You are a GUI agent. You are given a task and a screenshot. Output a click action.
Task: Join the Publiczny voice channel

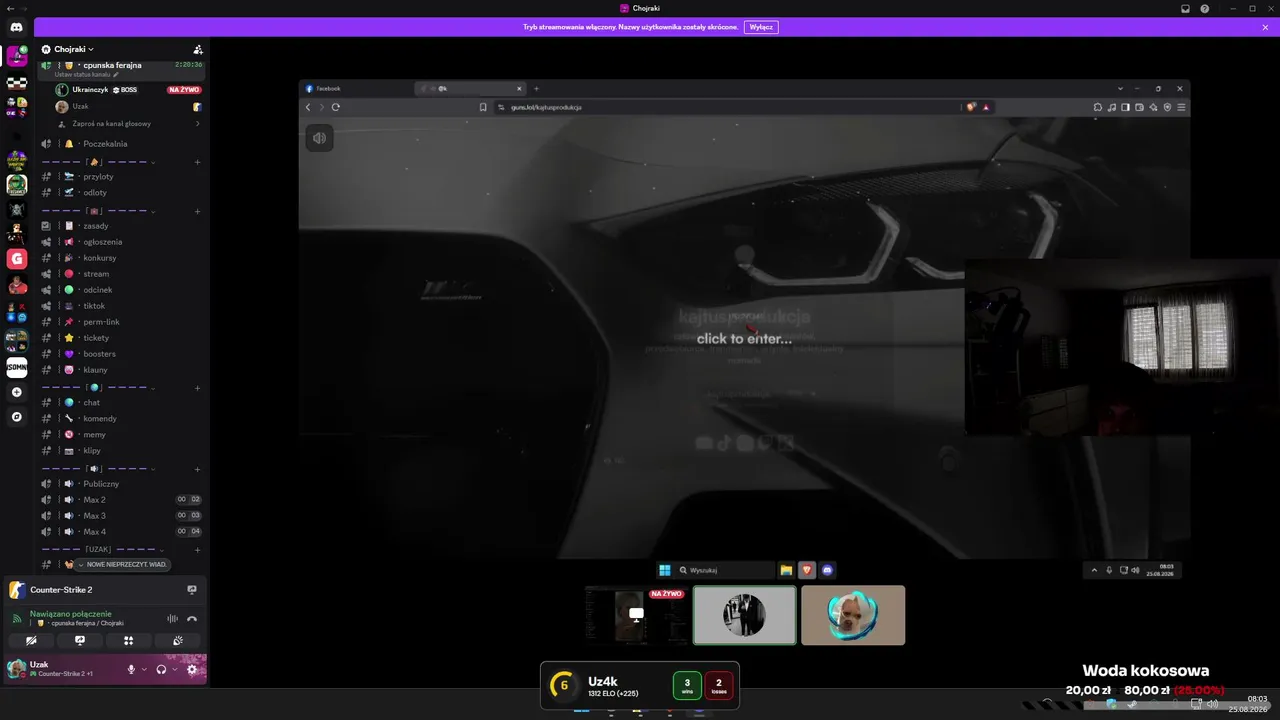[122, 484]
